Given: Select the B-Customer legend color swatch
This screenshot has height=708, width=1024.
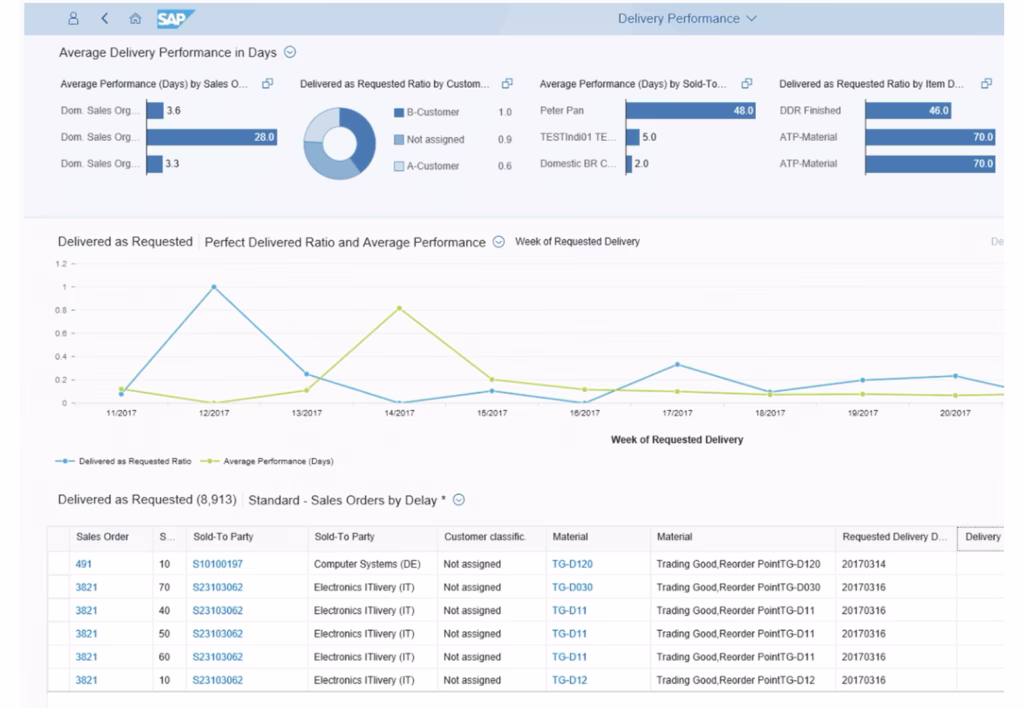Looking at the screenshot, I should click(x=398, y=113).
